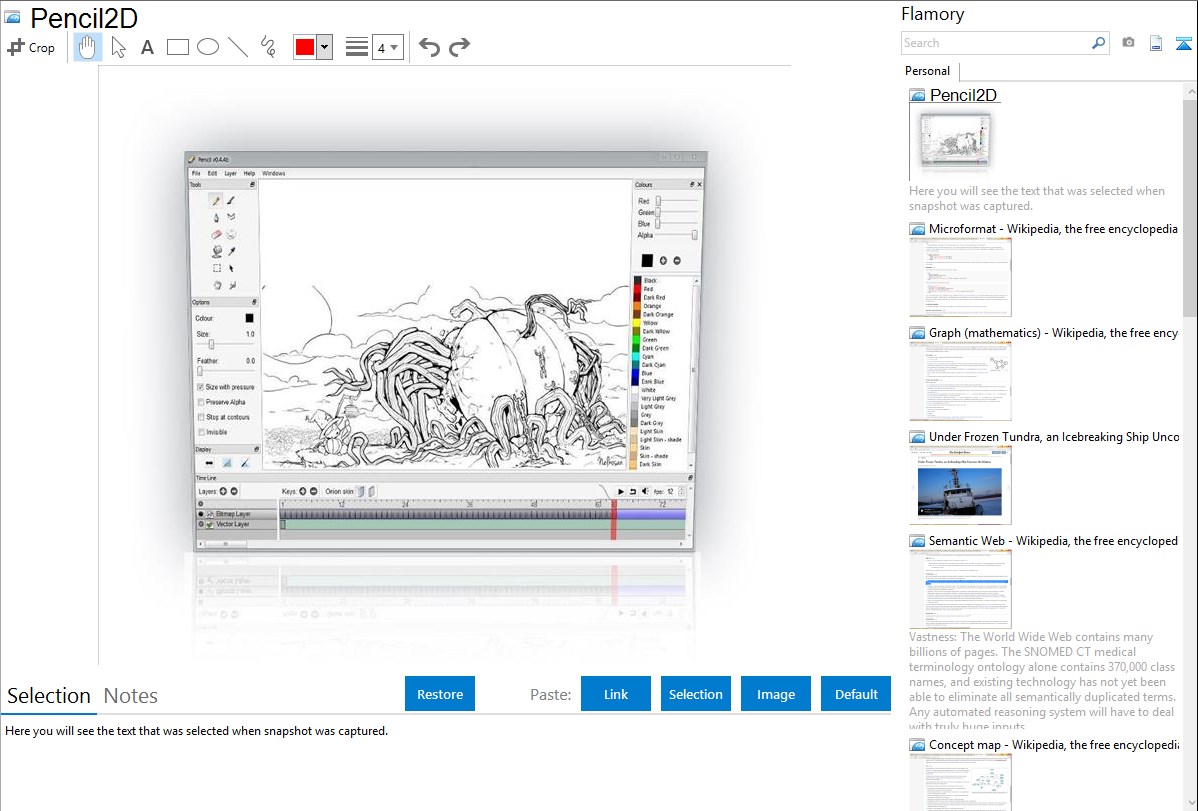Pick the freehand scribble tool

click(x=268, y=47)
